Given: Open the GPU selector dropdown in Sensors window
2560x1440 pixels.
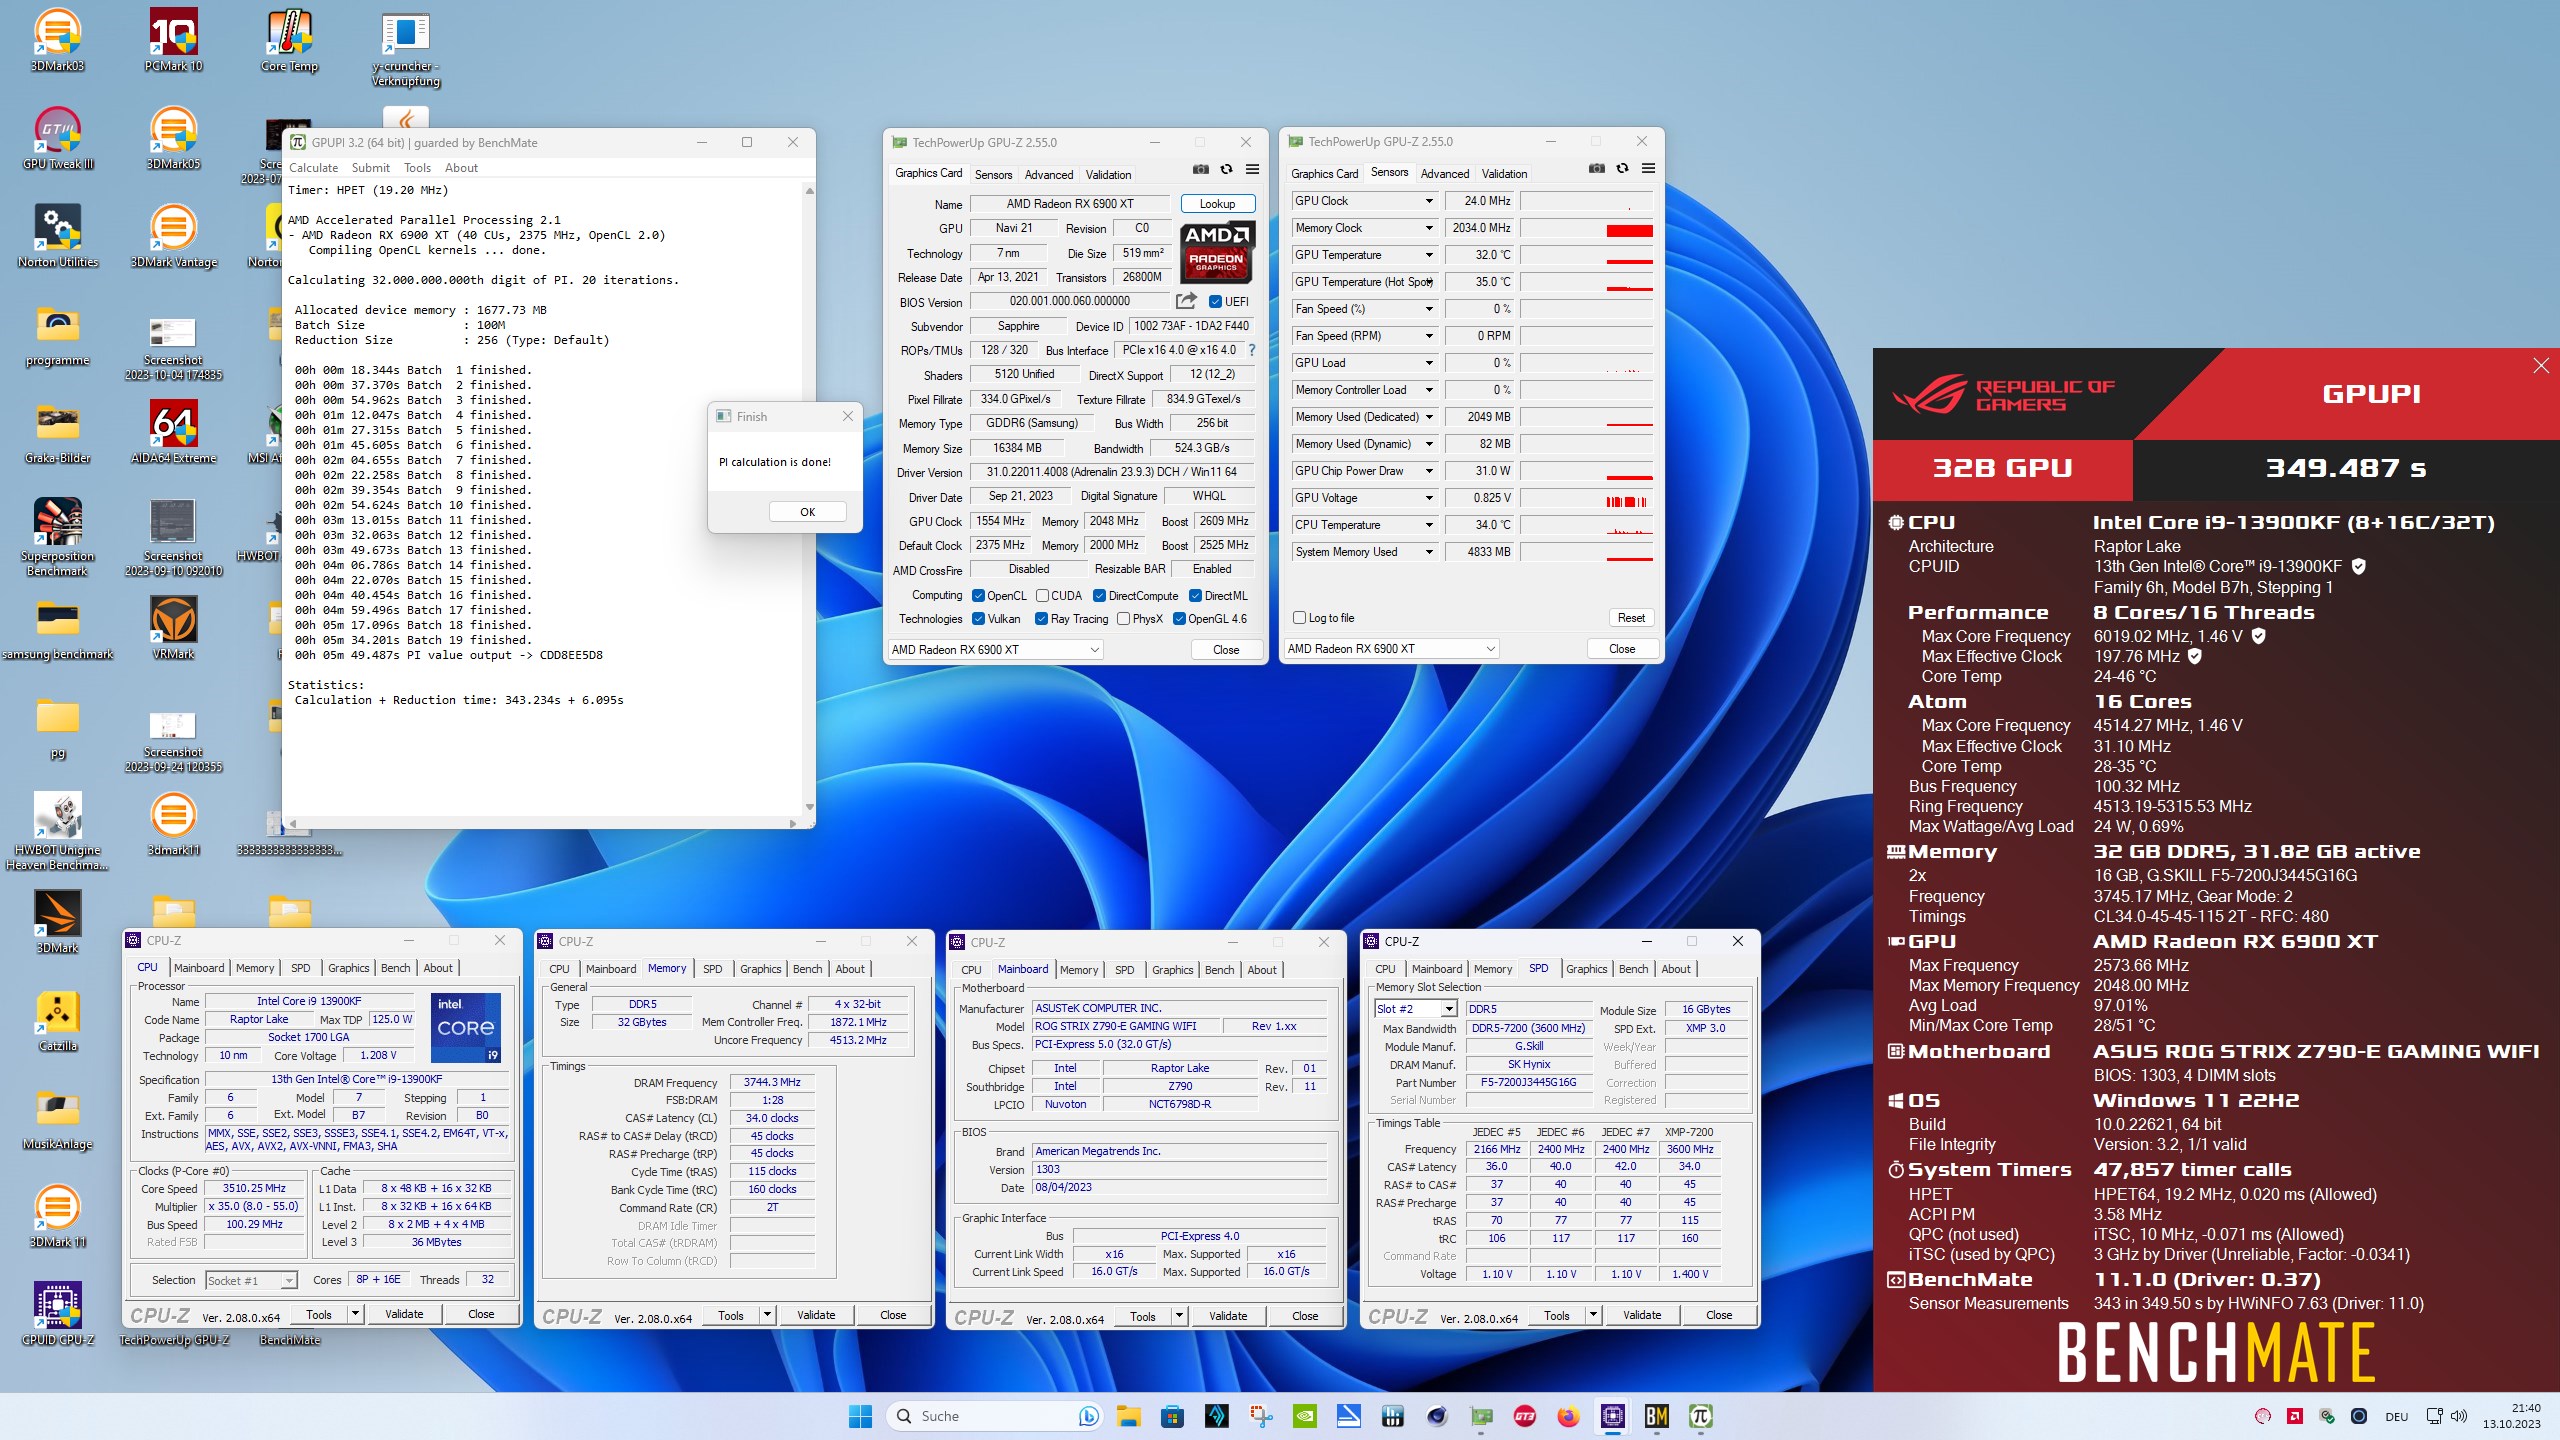Looking at the screenshot, I should (x=1390, y=649).
